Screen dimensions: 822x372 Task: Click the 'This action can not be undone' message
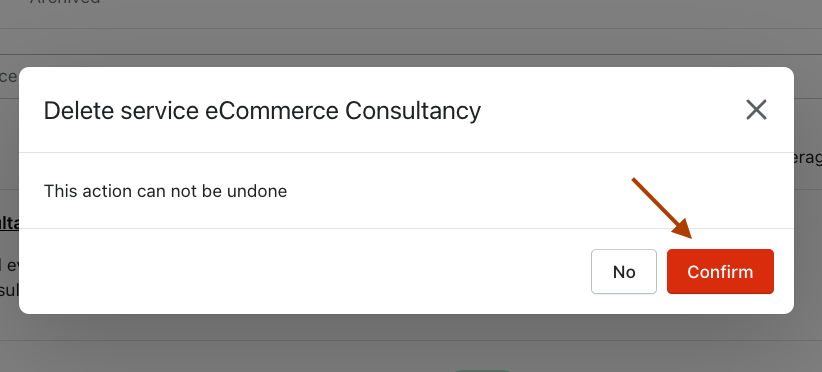pyautogui.click(x=165, y=191)
